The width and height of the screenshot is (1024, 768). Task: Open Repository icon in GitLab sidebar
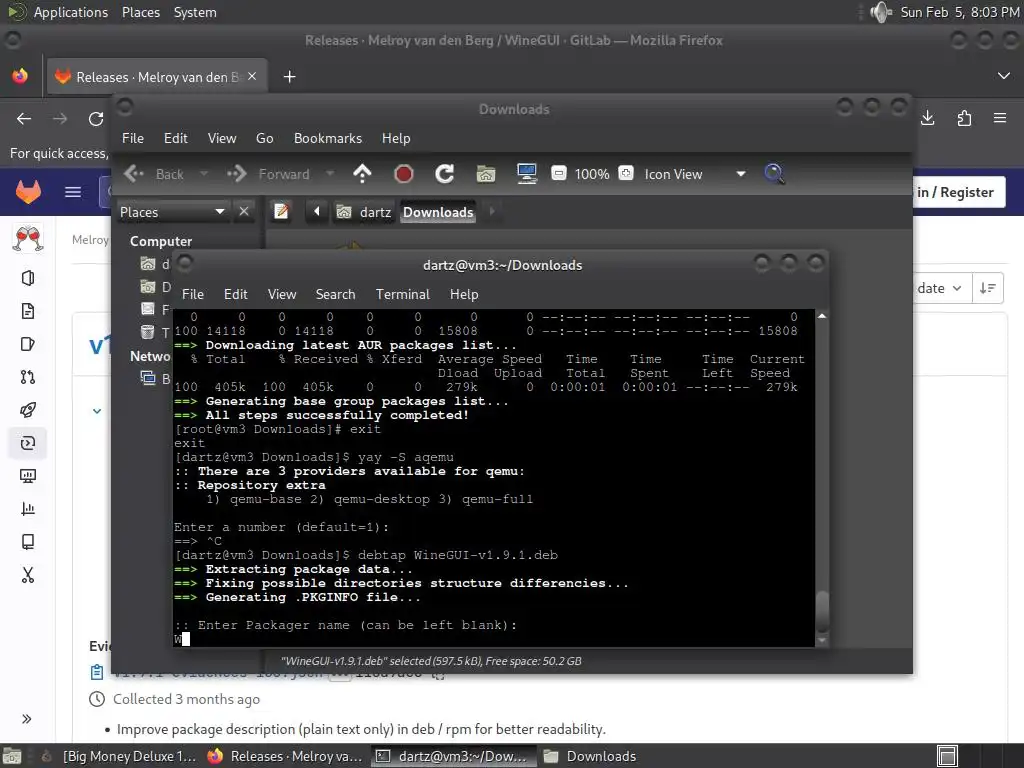coord(27,311)
